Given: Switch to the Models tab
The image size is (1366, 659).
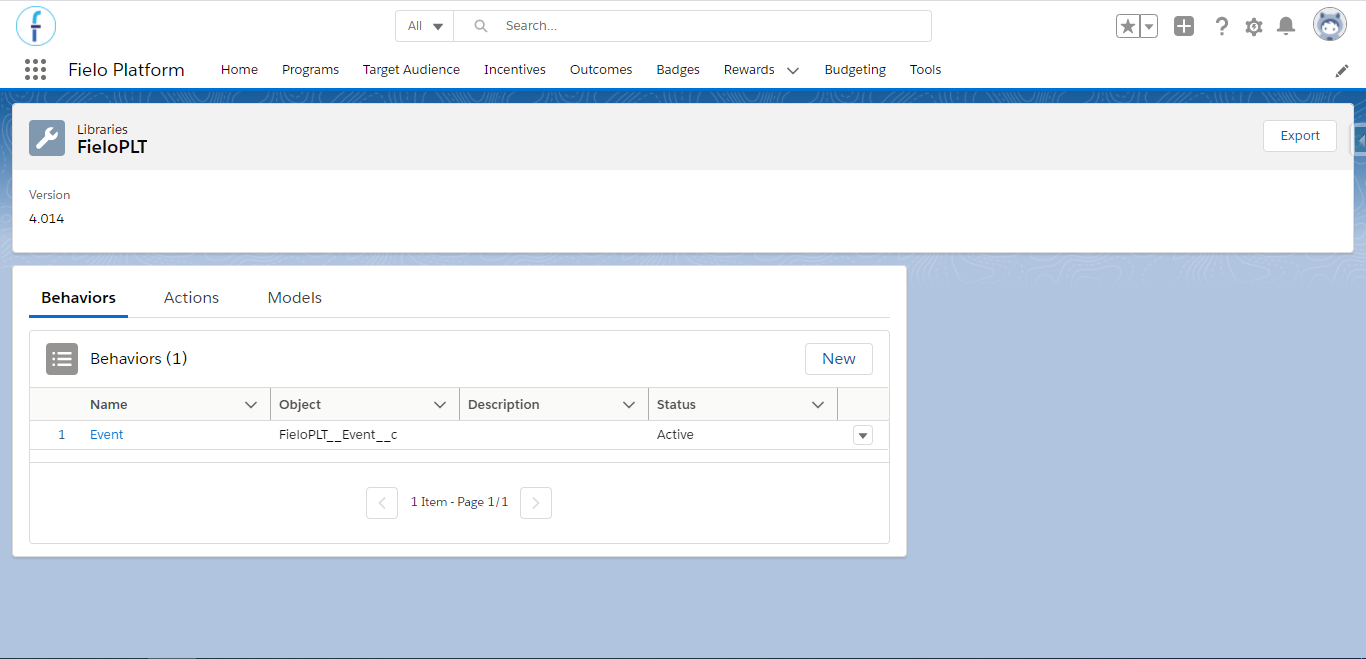Looking at the screenshot, I should (x=295, y=298).
